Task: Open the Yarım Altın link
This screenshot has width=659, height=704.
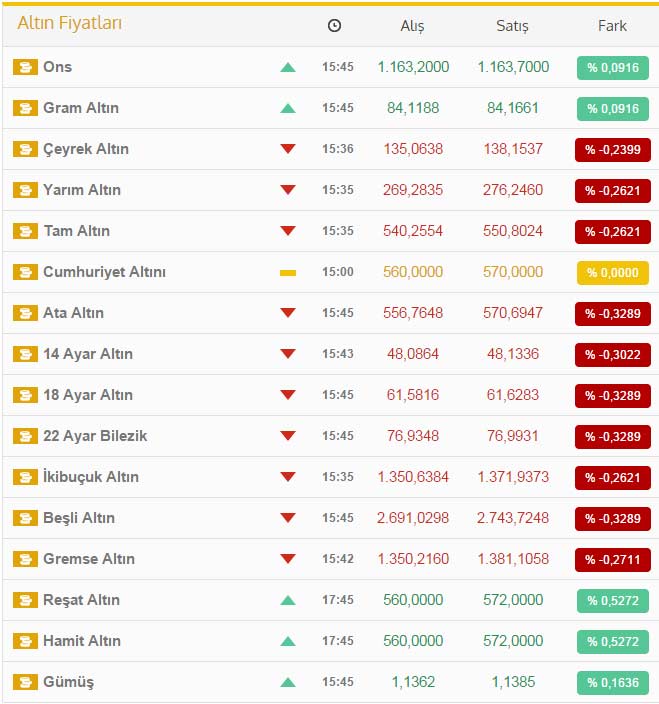Action: (82, 190)
